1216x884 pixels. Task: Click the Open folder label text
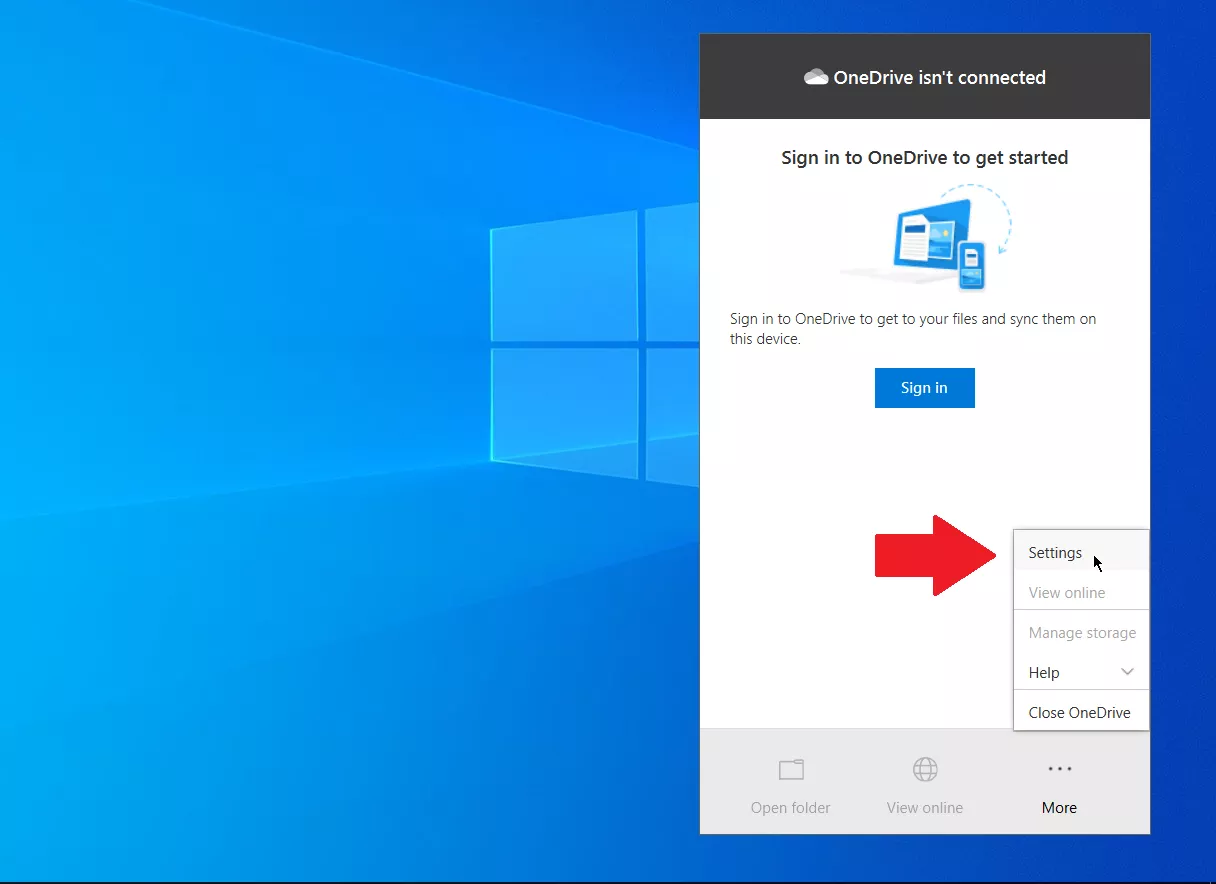tap(790, 807)
